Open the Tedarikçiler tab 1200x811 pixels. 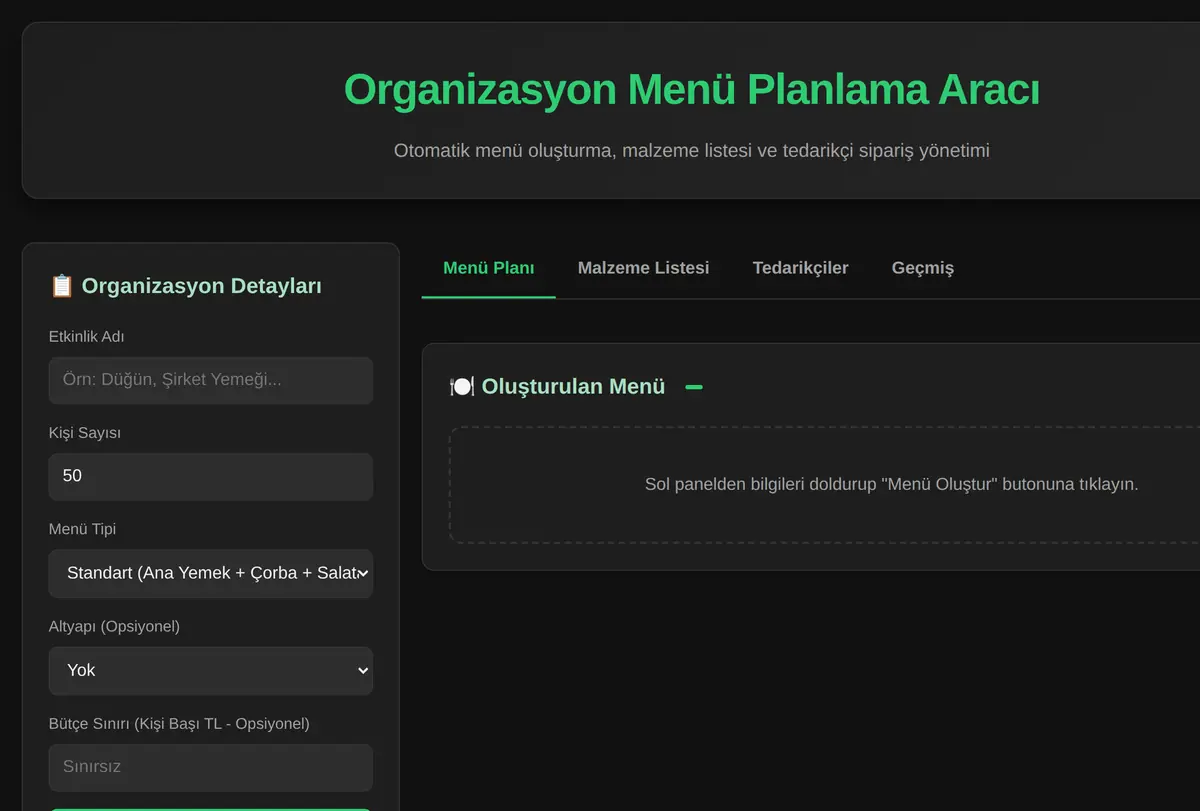point(800,268)
